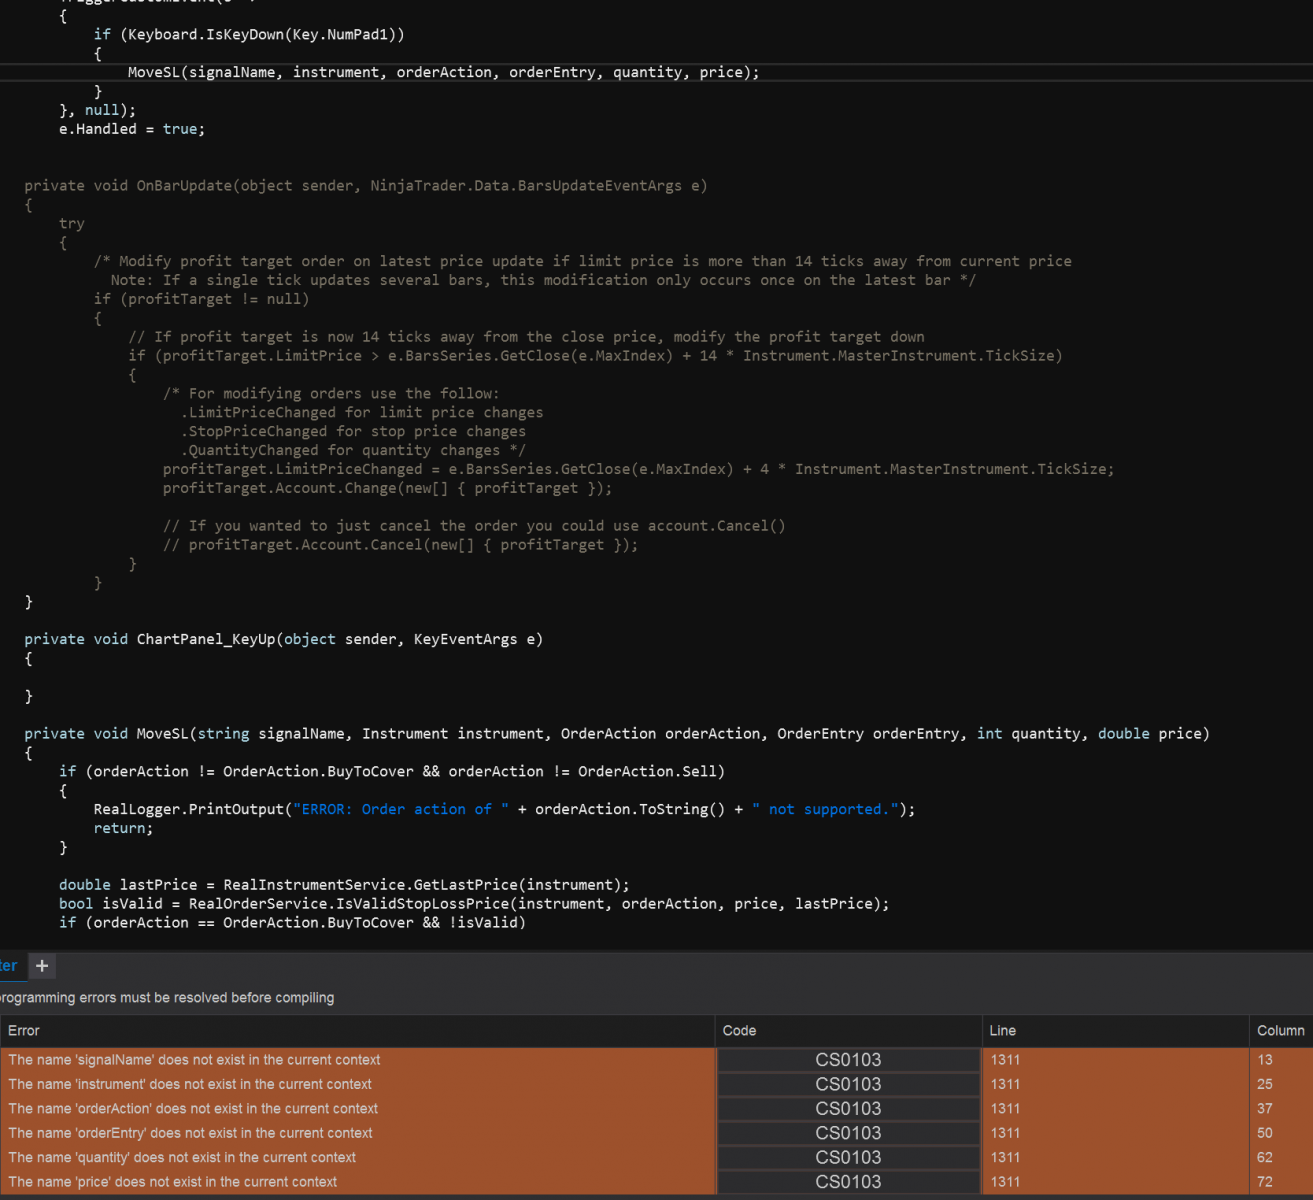Click the first CS0103 code cell

tap(847, 1059)
